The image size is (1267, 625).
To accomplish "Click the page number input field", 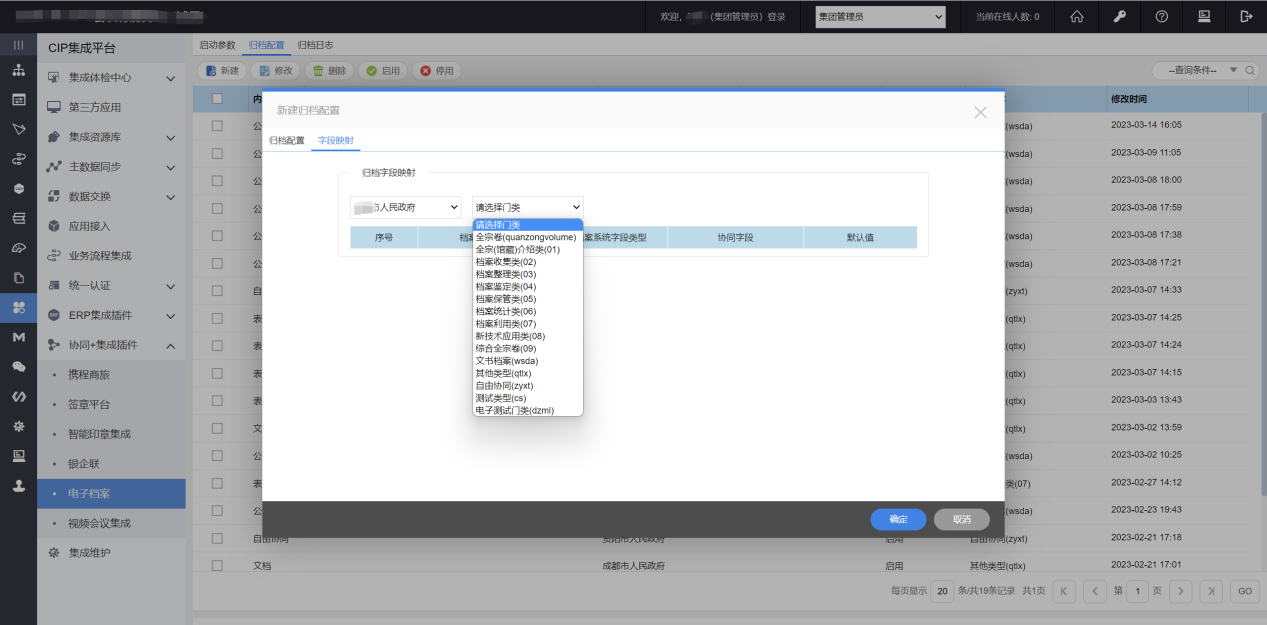I will [x=1137, y=591].
